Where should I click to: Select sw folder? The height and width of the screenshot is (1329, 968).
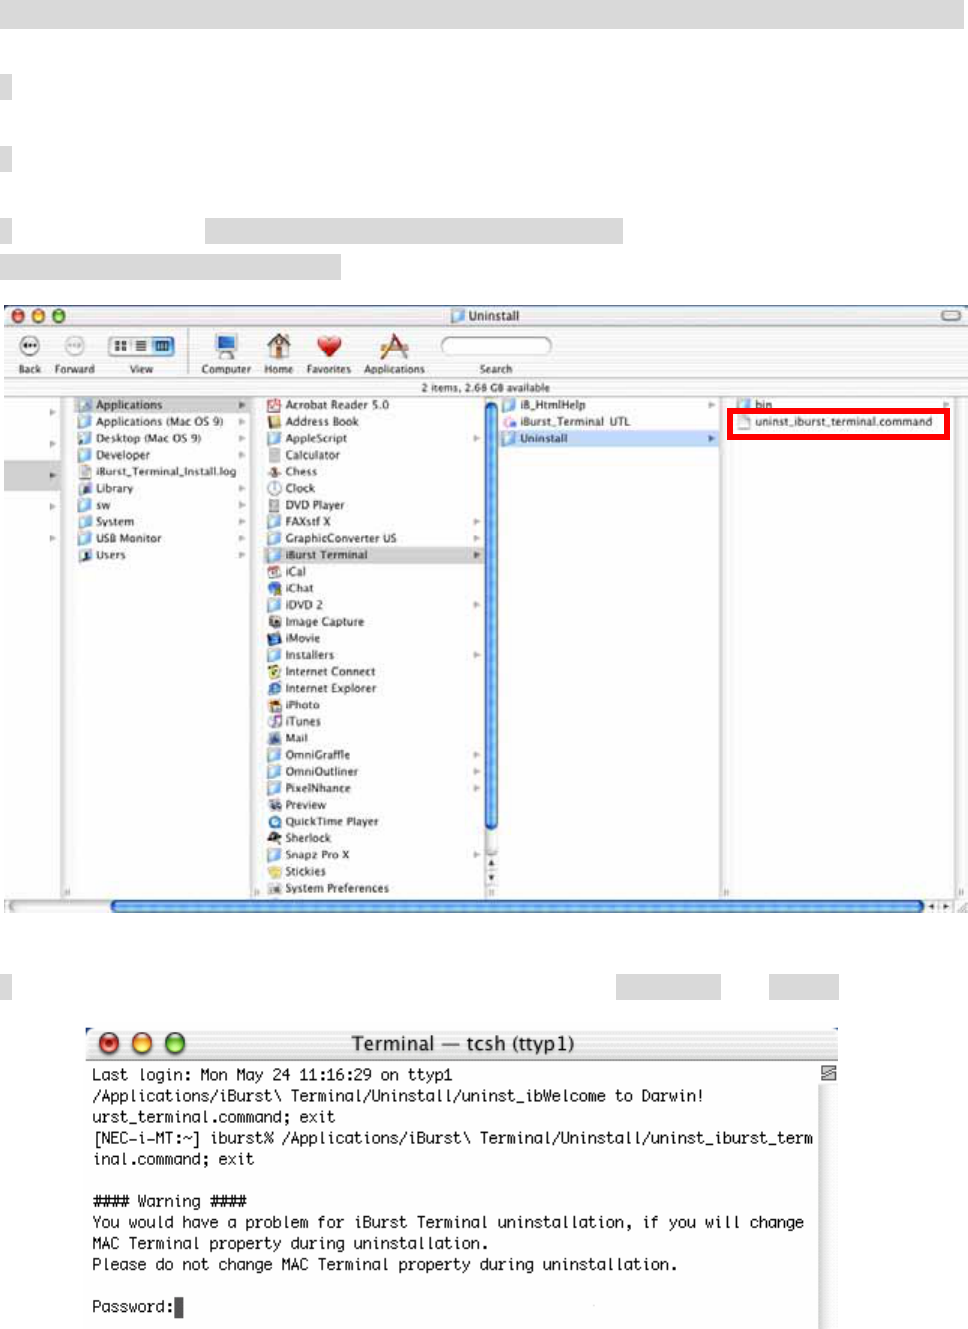[162, 505]
